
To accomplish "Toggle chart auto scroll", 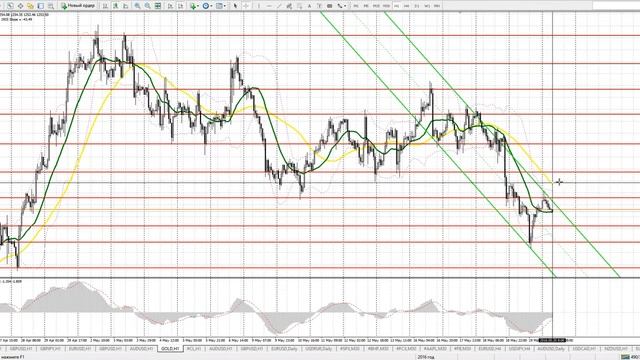I will [x=170, y=6].
